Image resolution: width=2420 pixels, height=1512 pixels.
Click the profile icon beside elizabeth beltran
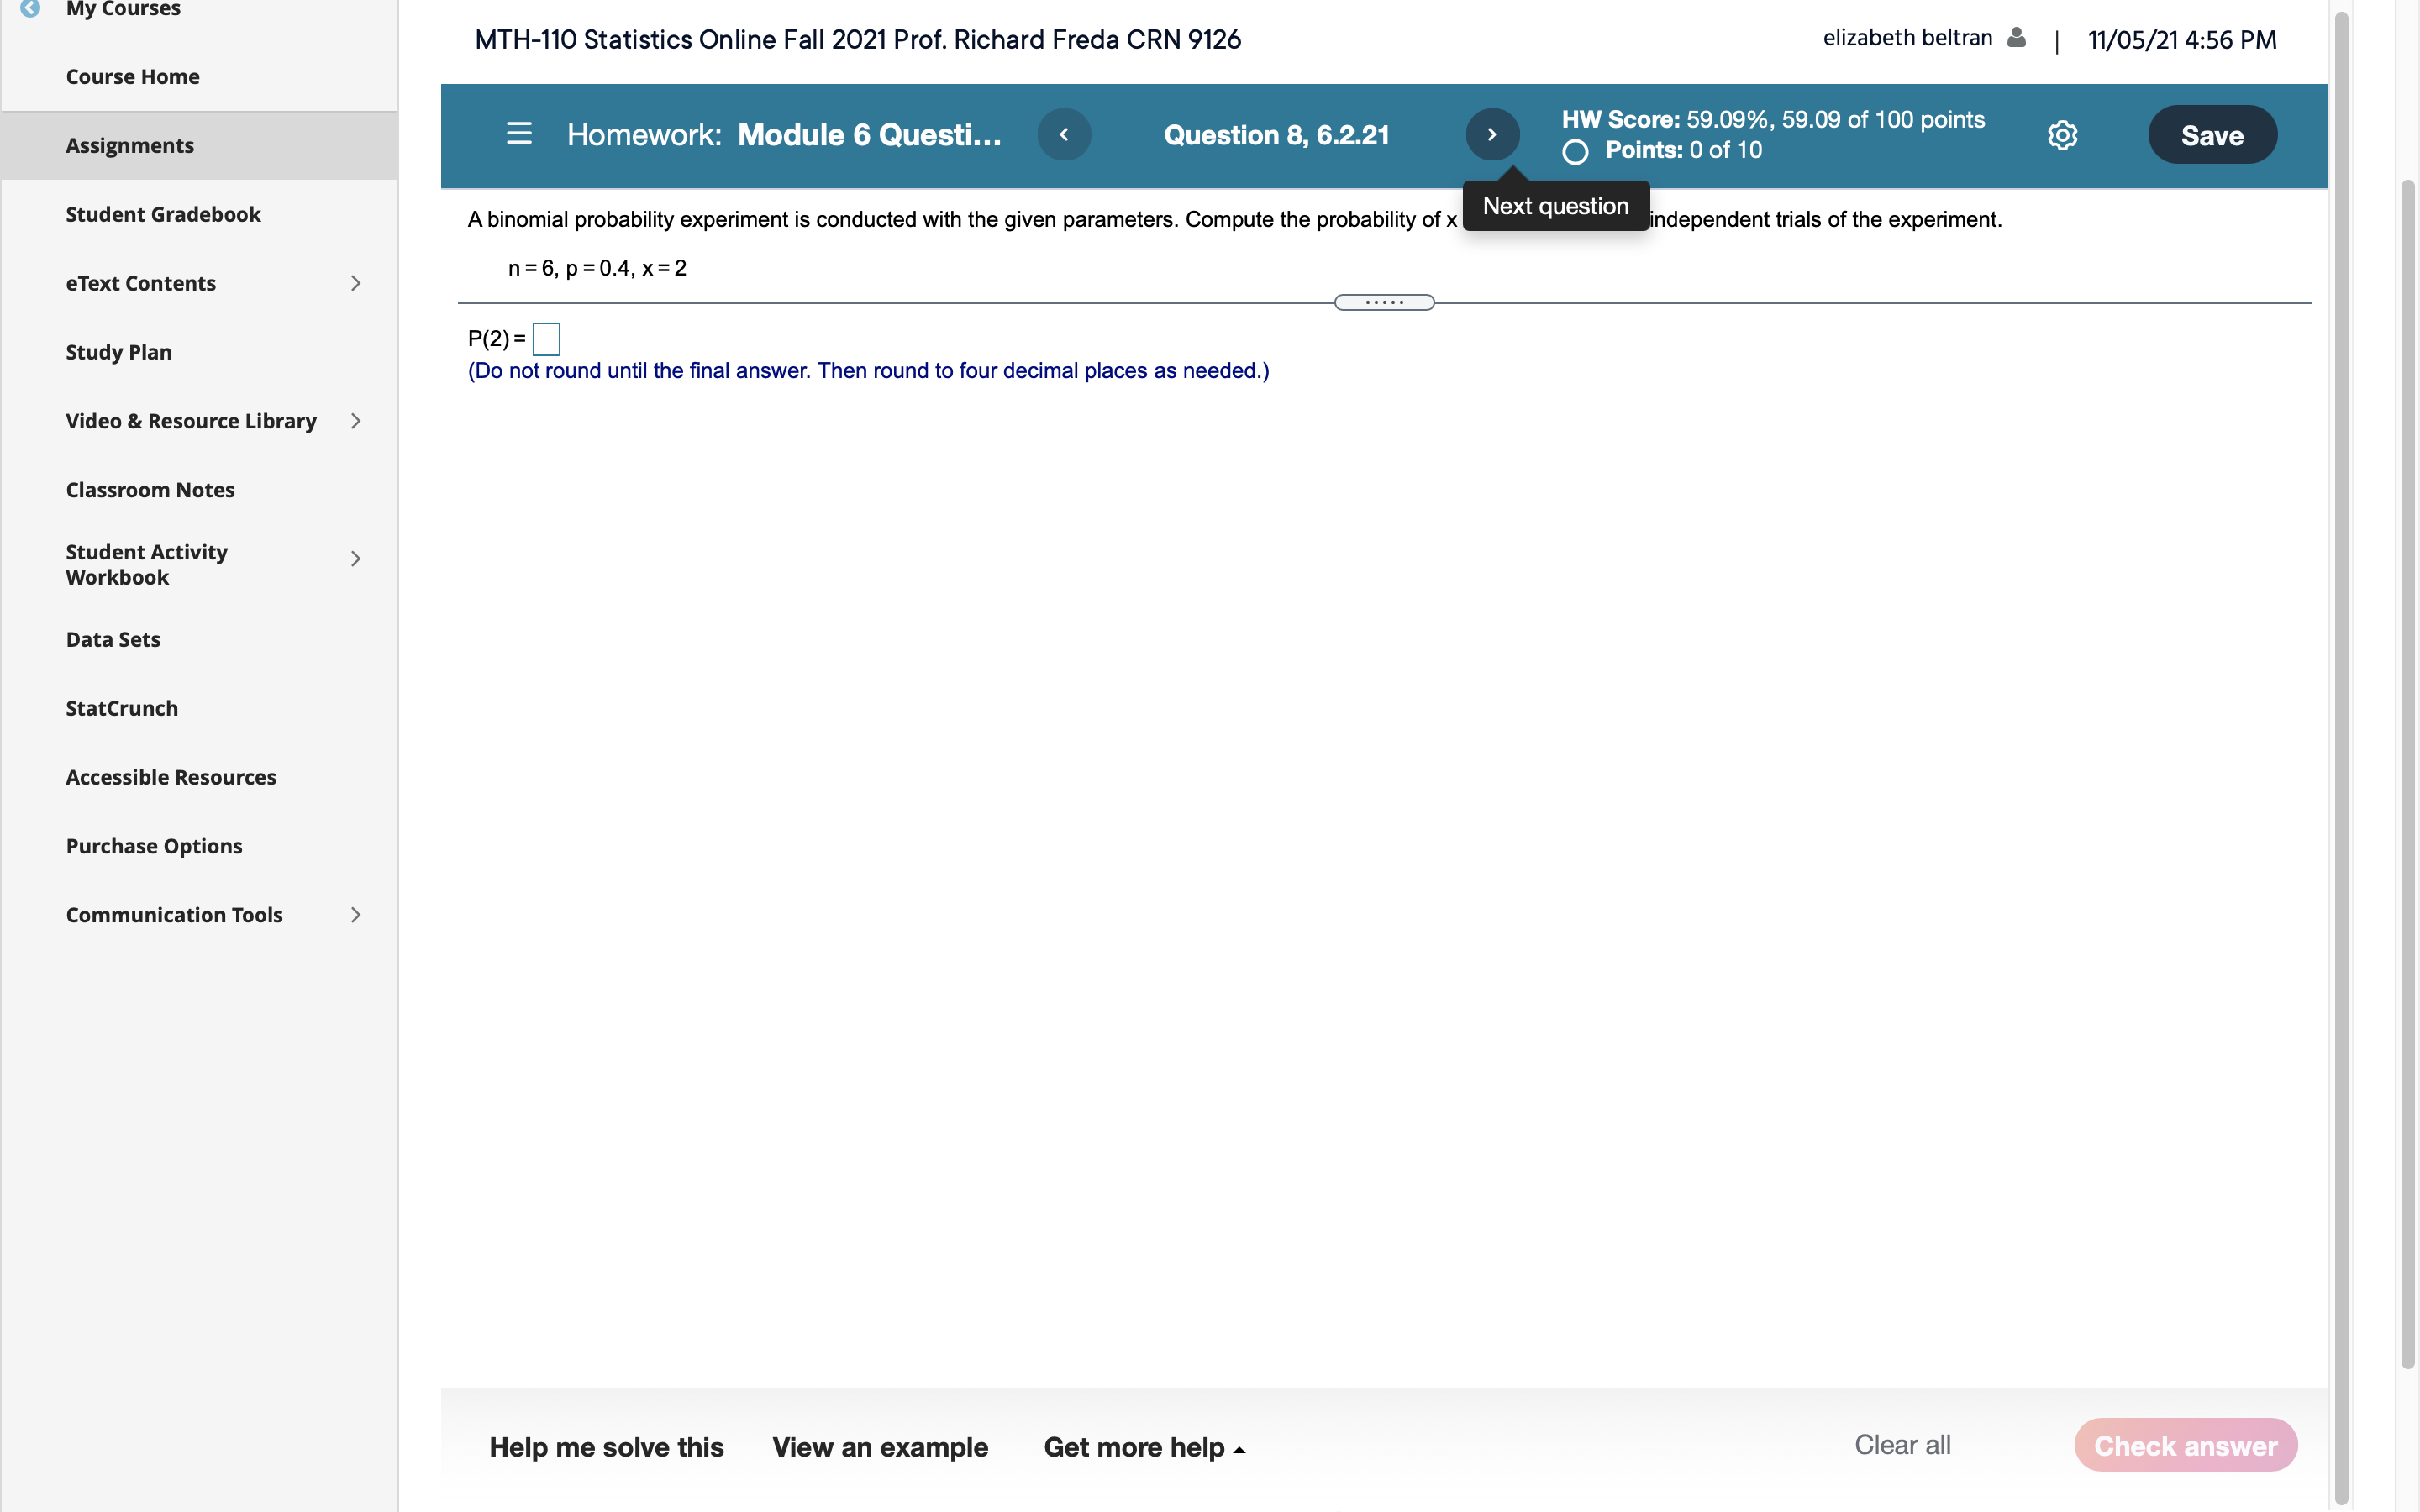click(2016, 37)
